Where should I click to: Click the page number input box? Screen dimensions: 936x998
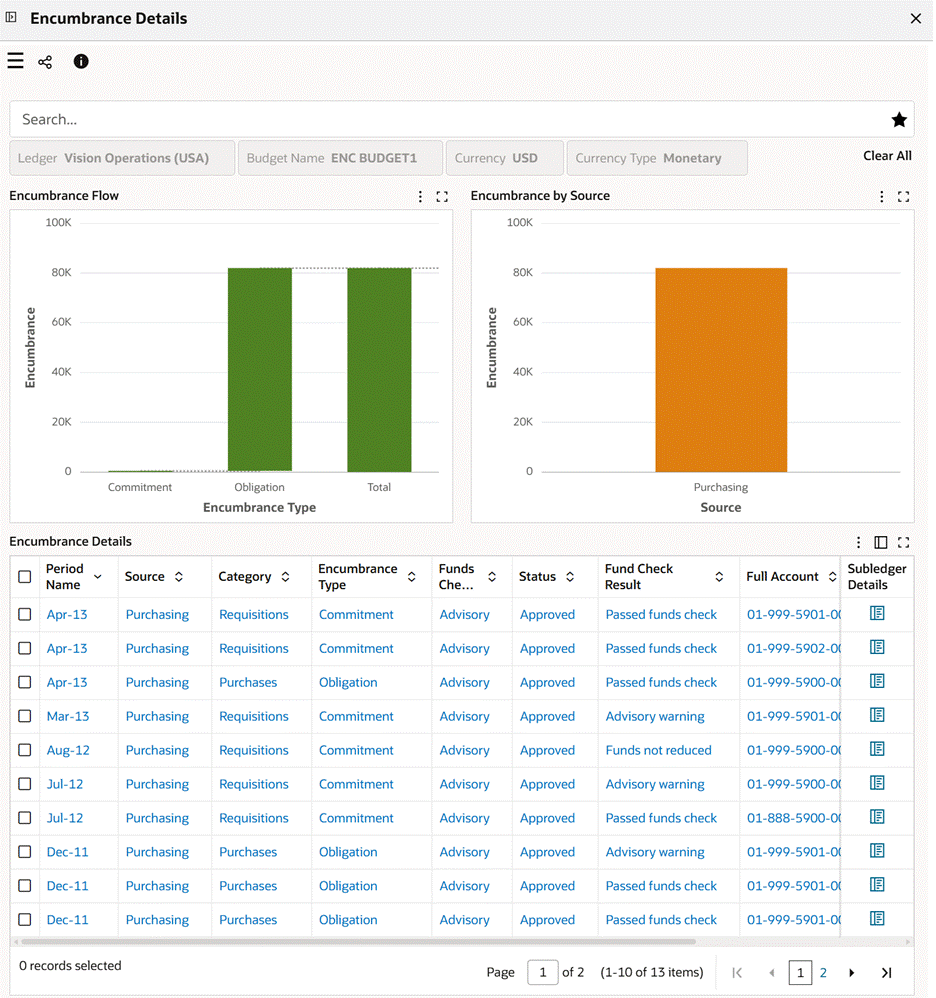click(543, 973)
